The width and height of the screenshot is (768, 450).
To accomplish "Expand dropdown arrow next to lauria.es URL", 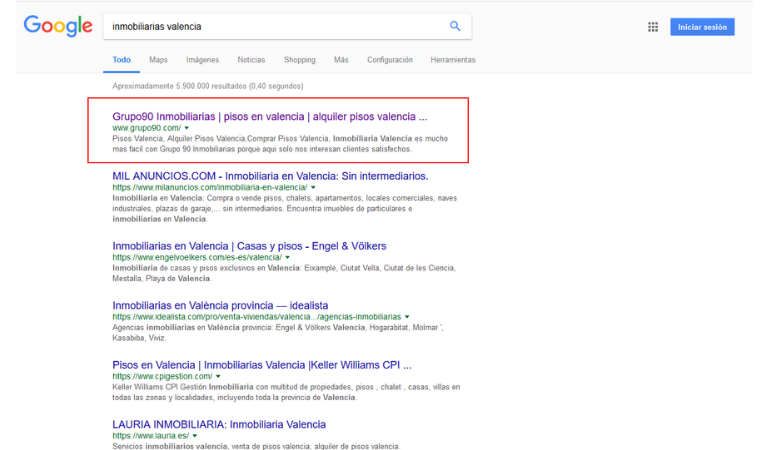I will 195,436.
